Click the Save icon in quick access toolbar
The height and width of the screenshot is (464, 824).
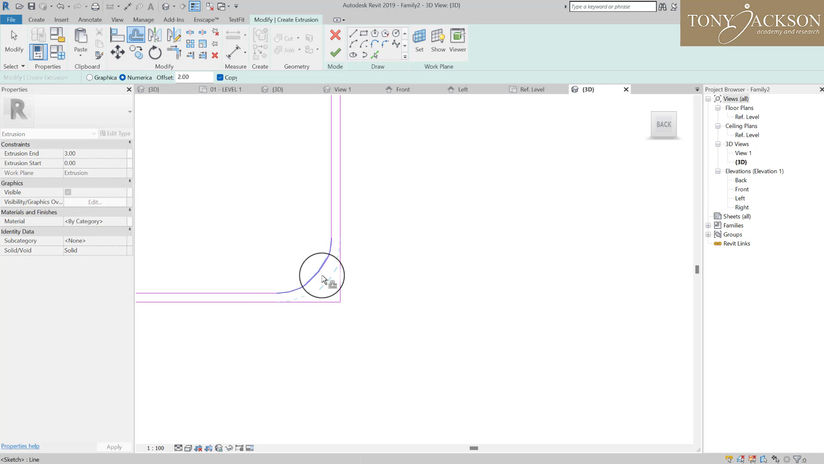tap(32, 6)
